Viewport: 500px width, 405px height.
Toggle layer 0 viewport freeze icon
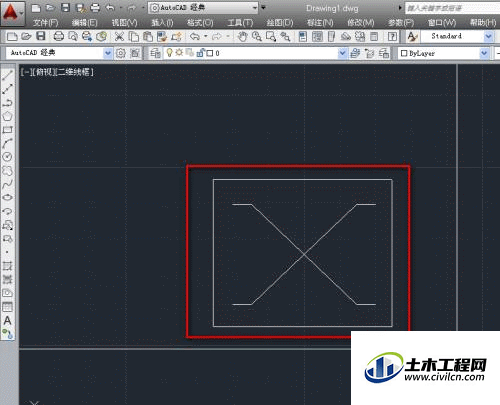190,53
